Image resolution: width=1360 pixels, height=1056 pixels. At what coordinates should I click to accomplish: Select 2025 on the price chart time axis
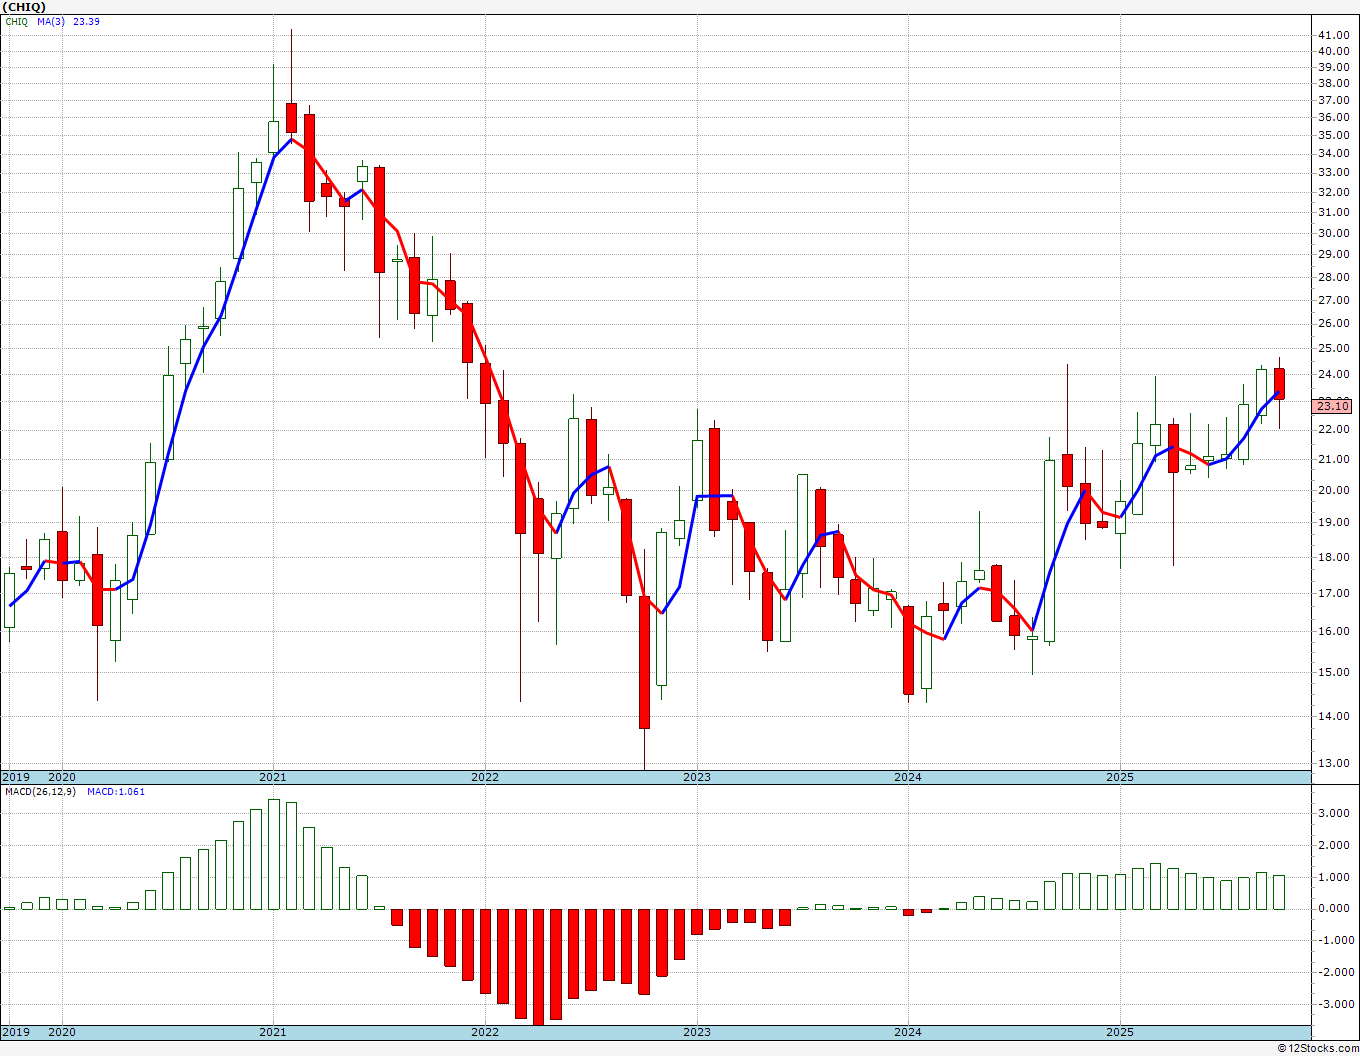(x=1120, y=776)
